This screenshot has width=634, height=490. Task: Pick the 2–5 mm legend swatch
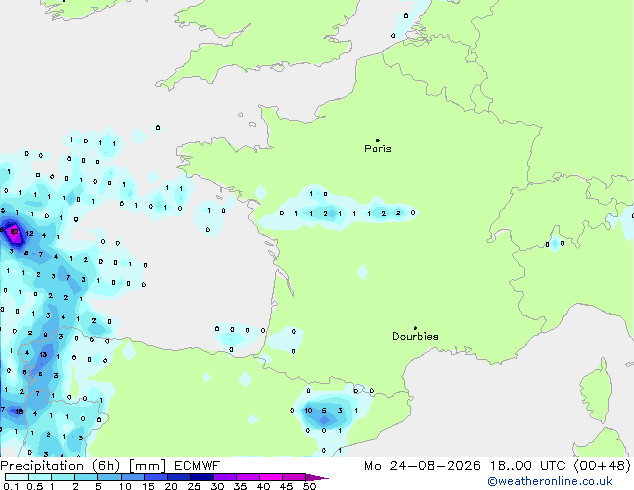click(86, 477)
